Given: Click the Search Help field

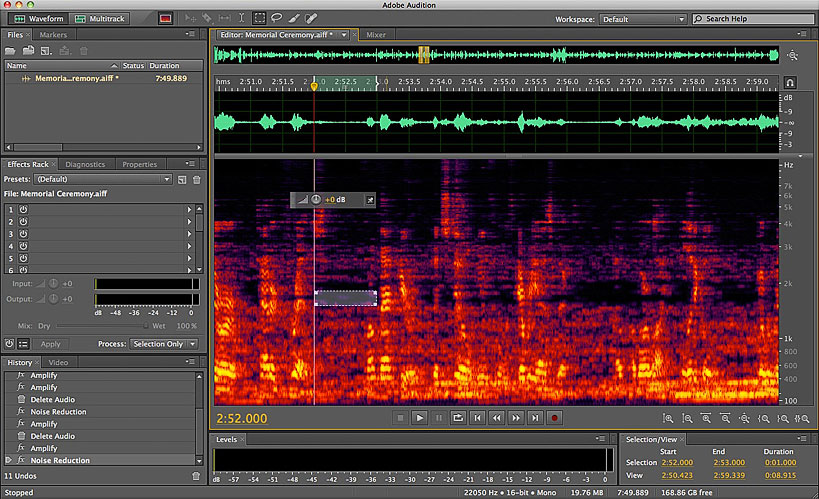Looking at the screenshot, I should tap(753, 19).
